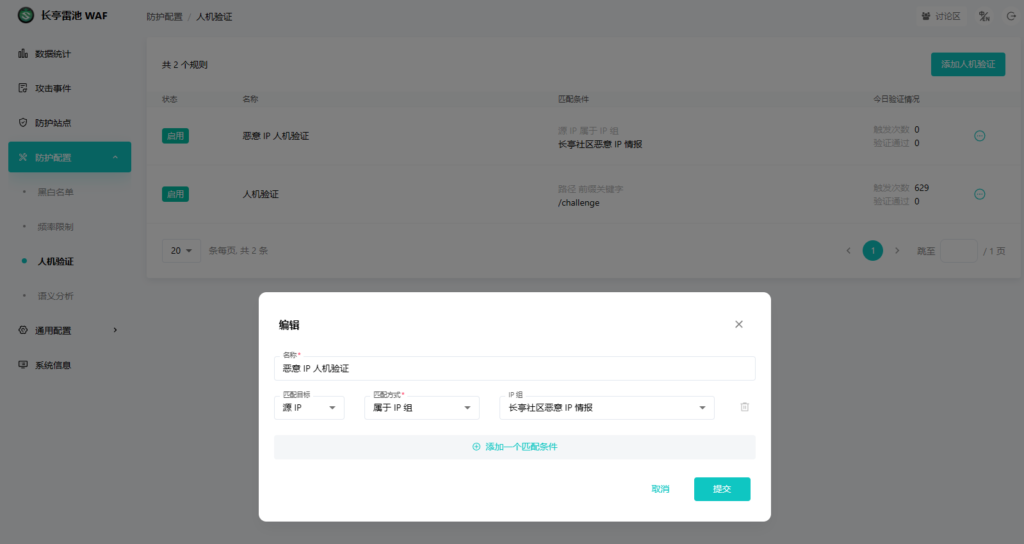Click the language switch icon in header

pyautogui.click(x=984, y=16)
